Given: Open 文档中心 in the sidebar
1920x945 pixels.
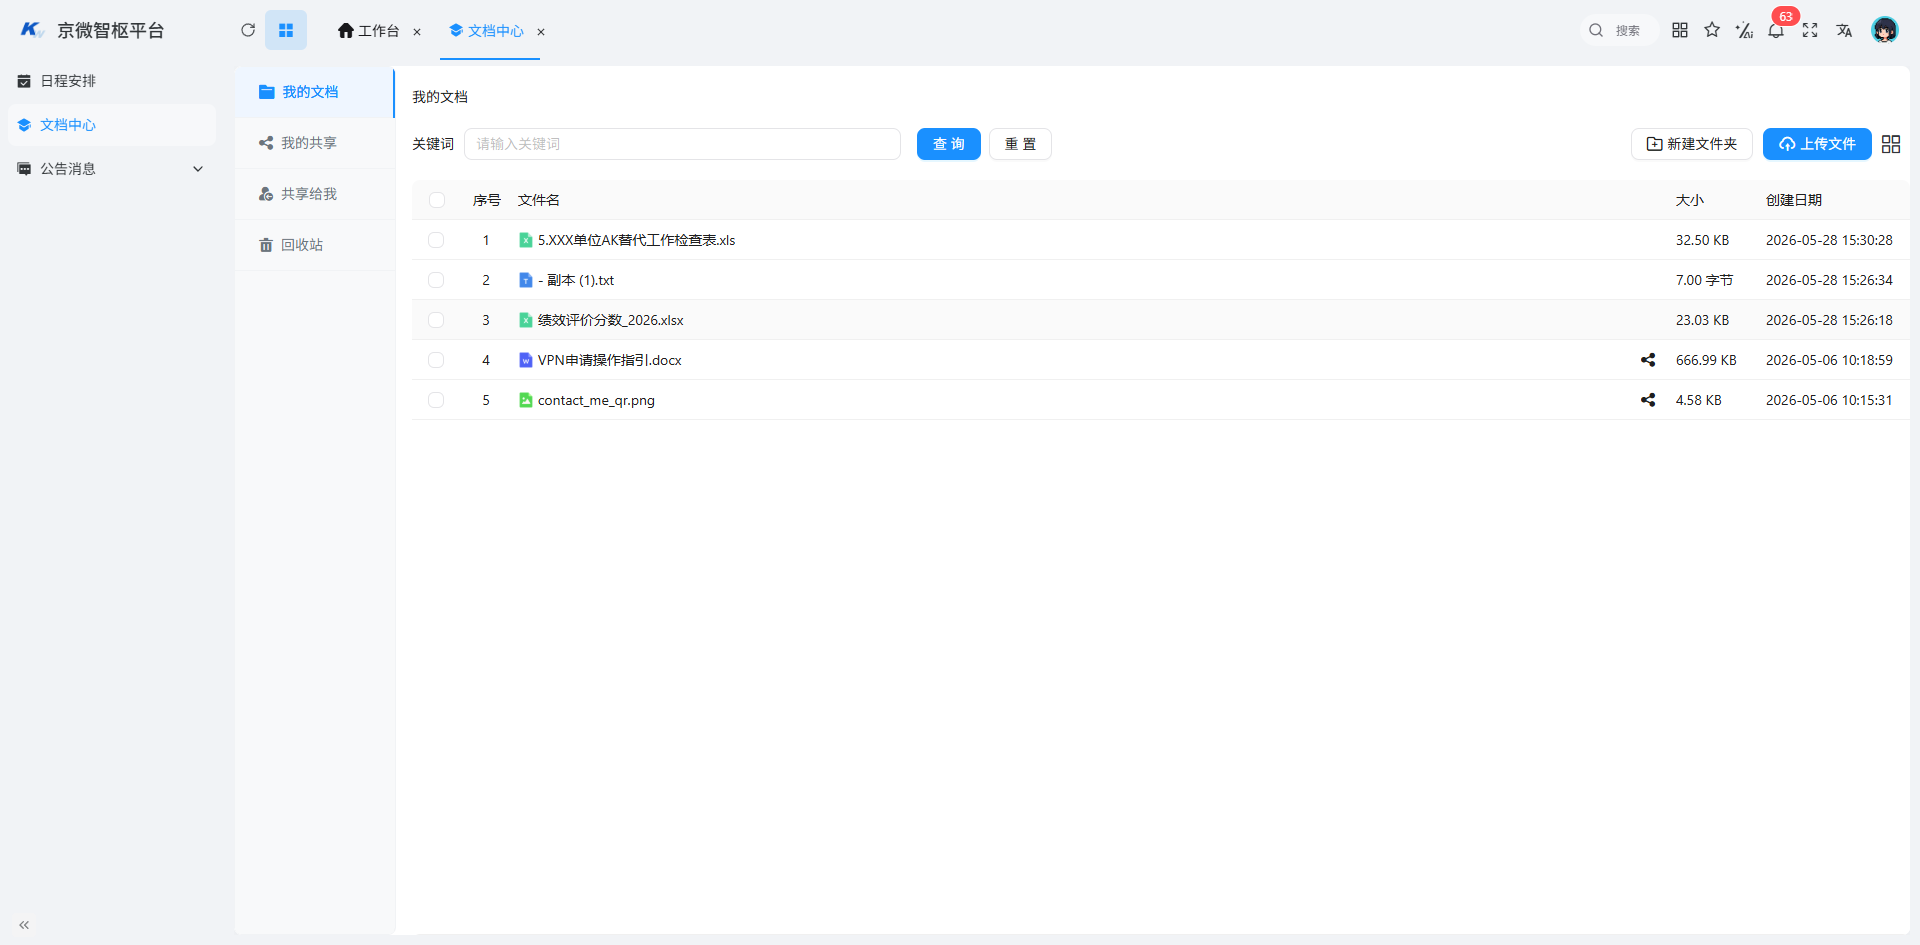Looking at the screenshot, I should 112,125.
